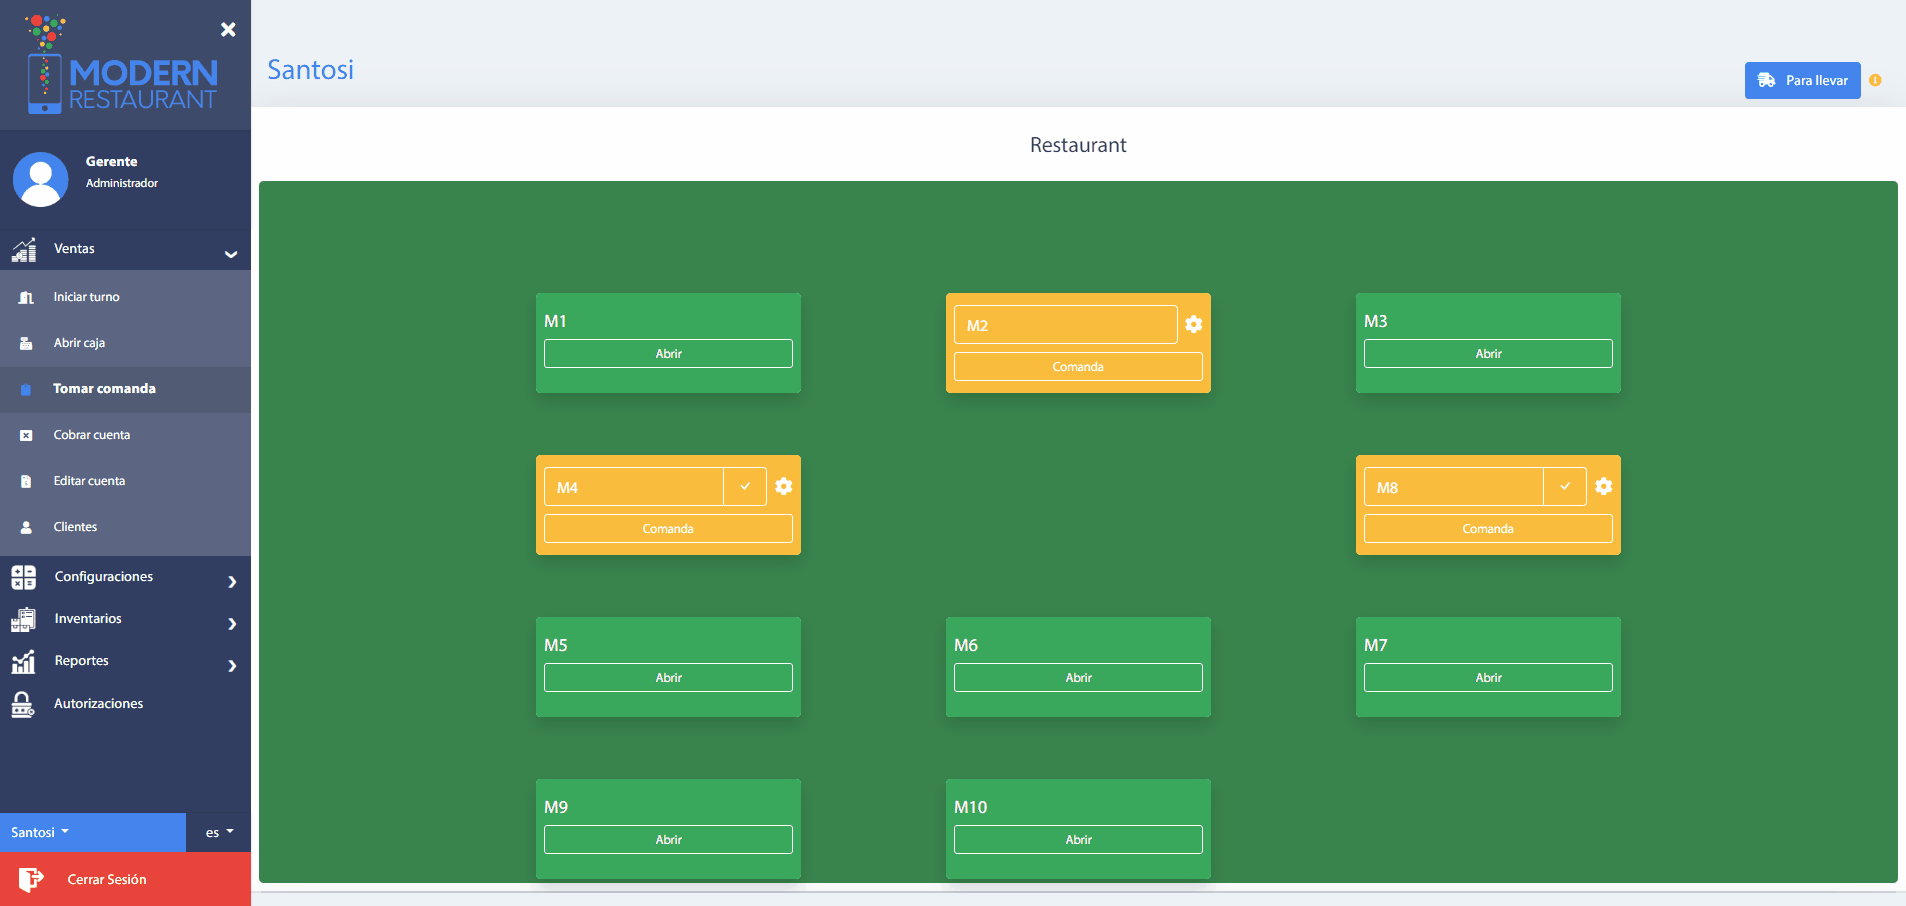Click the gear icon beside table M8
1906x906 pixels.
point(1603,486)
